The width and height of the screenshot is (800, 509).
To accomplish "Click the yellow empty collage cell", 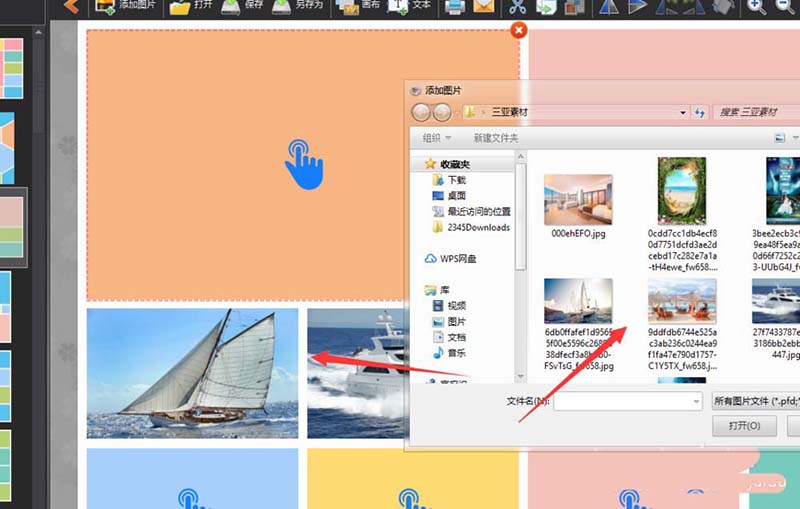I will (413, 478).
